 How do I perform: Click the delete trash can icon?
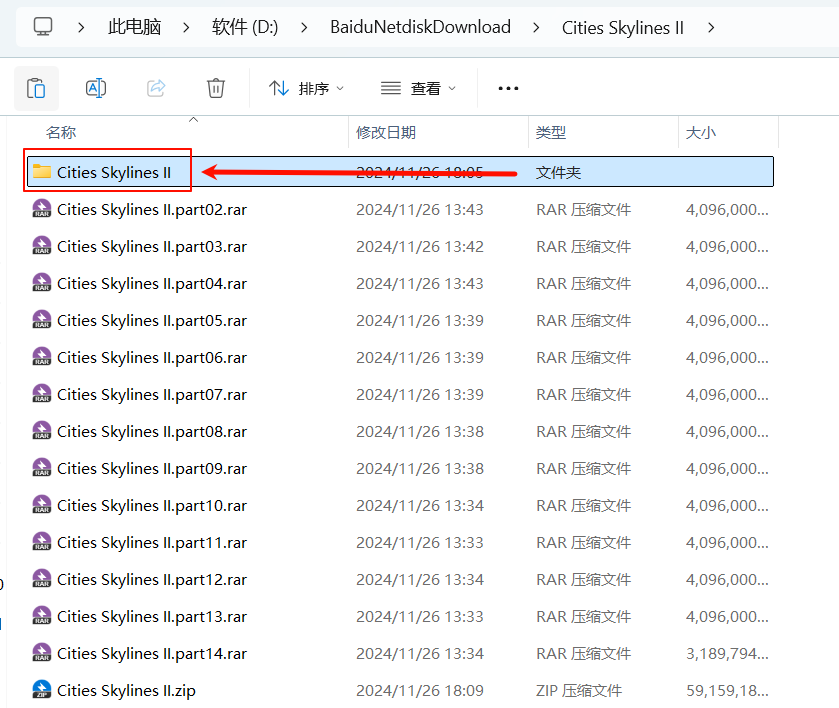pos(216,88)
